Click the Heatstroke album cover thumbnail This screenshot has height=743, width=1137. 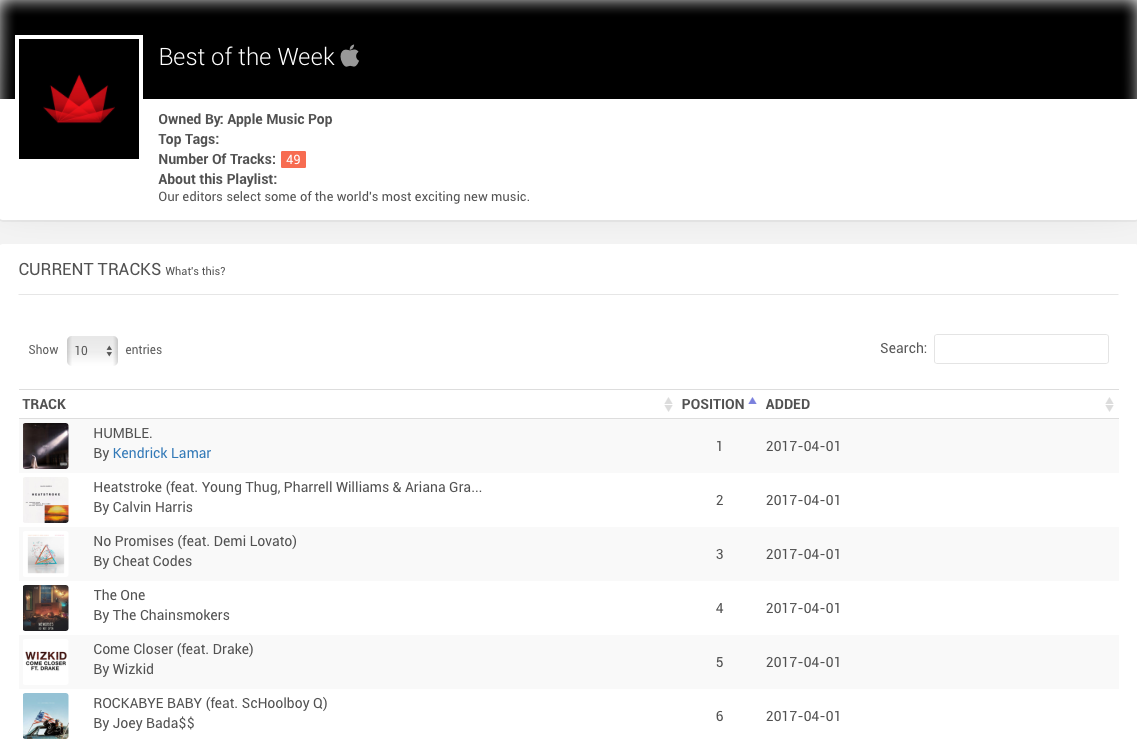pos(46,500)
